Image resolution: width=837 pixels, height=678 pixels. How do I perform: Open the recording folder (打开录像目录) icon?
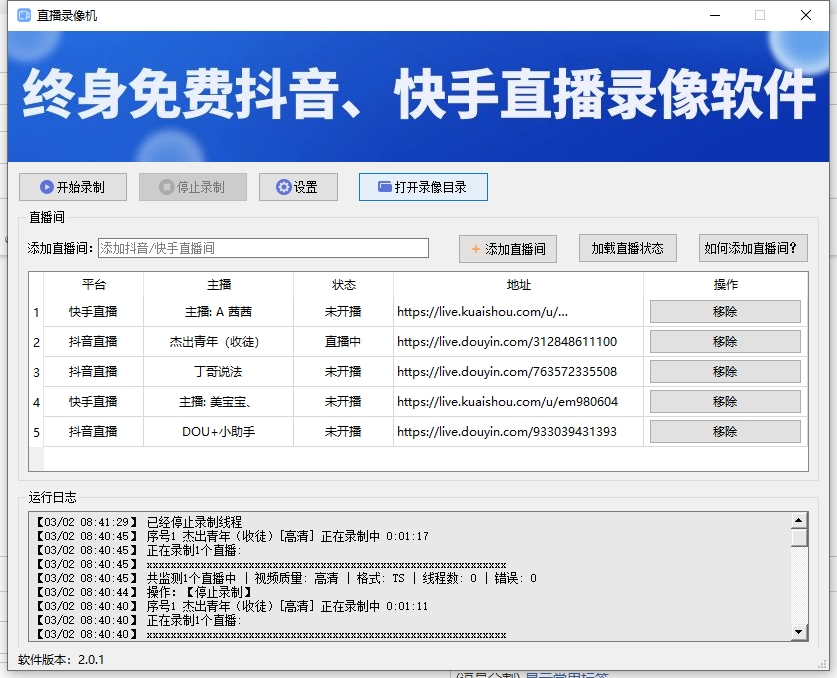pyautogui.click(x=384, y=187)
